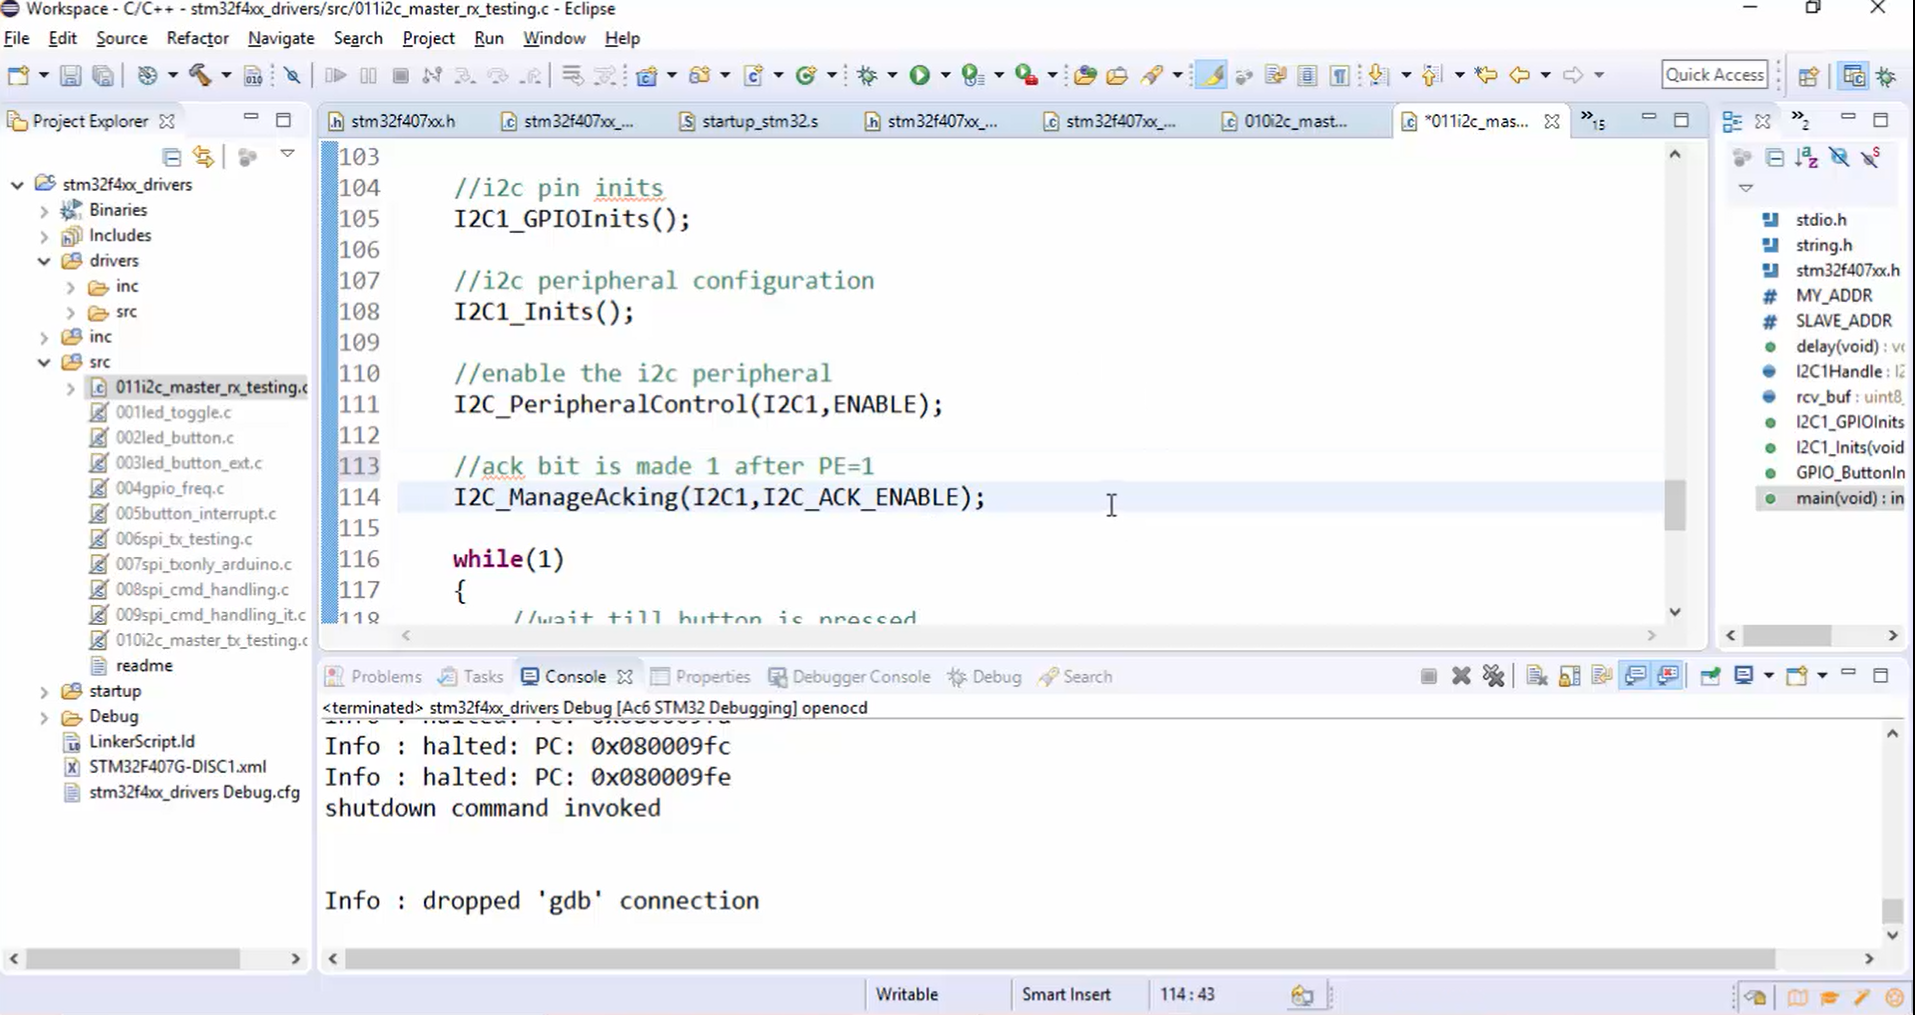Click the green Run icon
1915x1015 pixels.
pos(919,75)
